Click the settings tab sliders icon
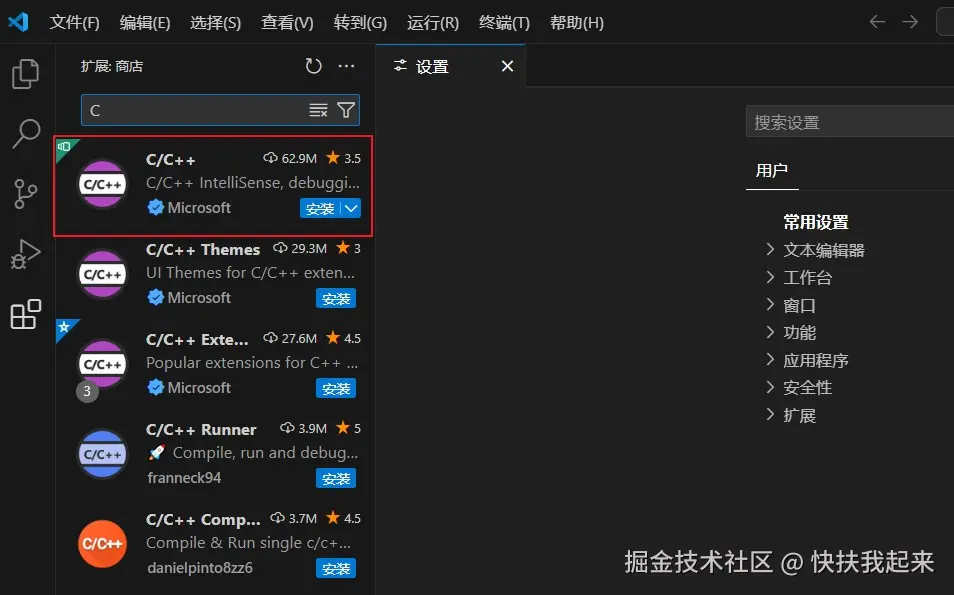The width and height of the screenshot is (954, 595). click(x=400, y=66)
